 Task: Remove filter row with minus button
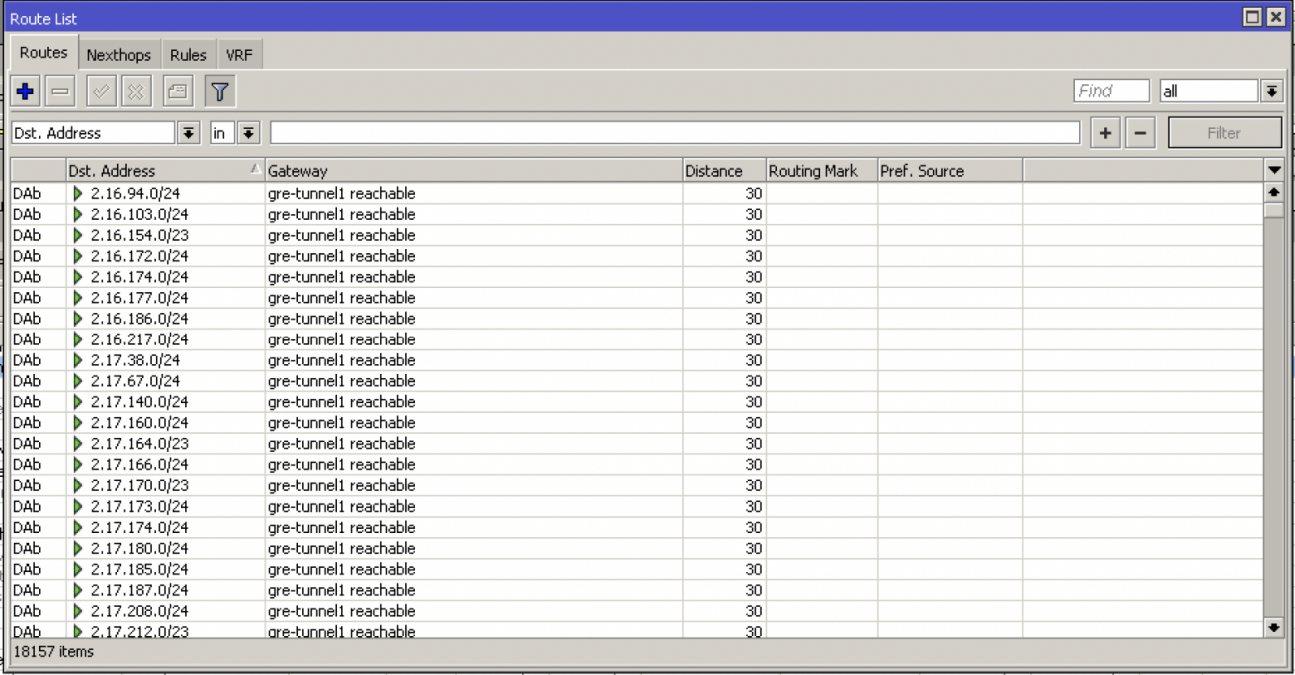coord(1141,133)
